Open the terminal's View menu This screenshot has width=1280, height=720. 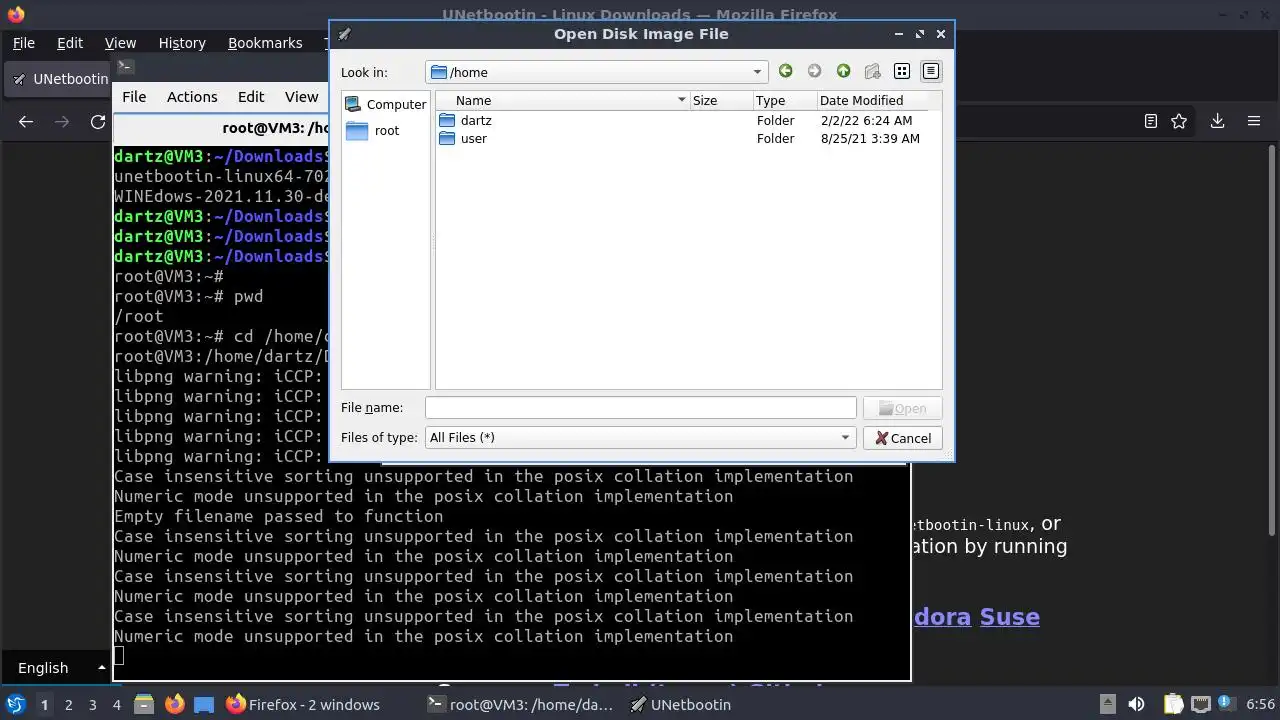click(x=301, y=97)
